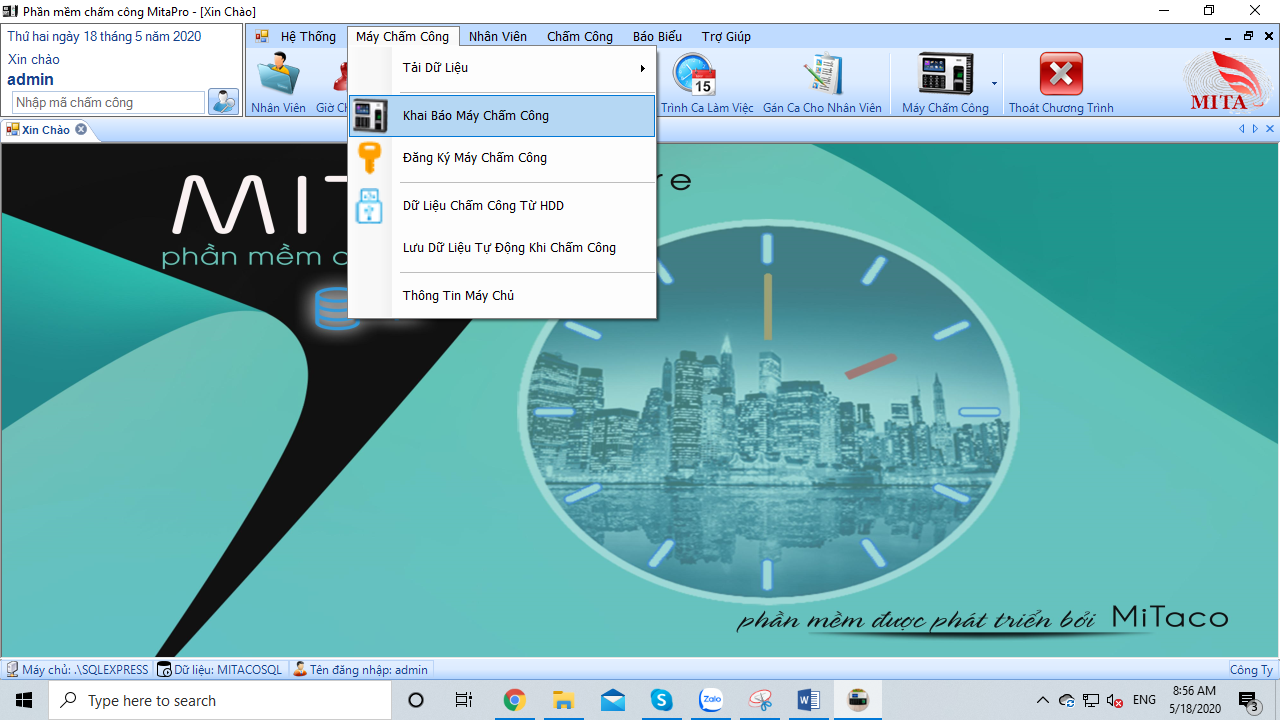This screenshot has width=1280, height=720.
Task: Open Nhân Viên toolbar icon
Action: tap(279, 83)
